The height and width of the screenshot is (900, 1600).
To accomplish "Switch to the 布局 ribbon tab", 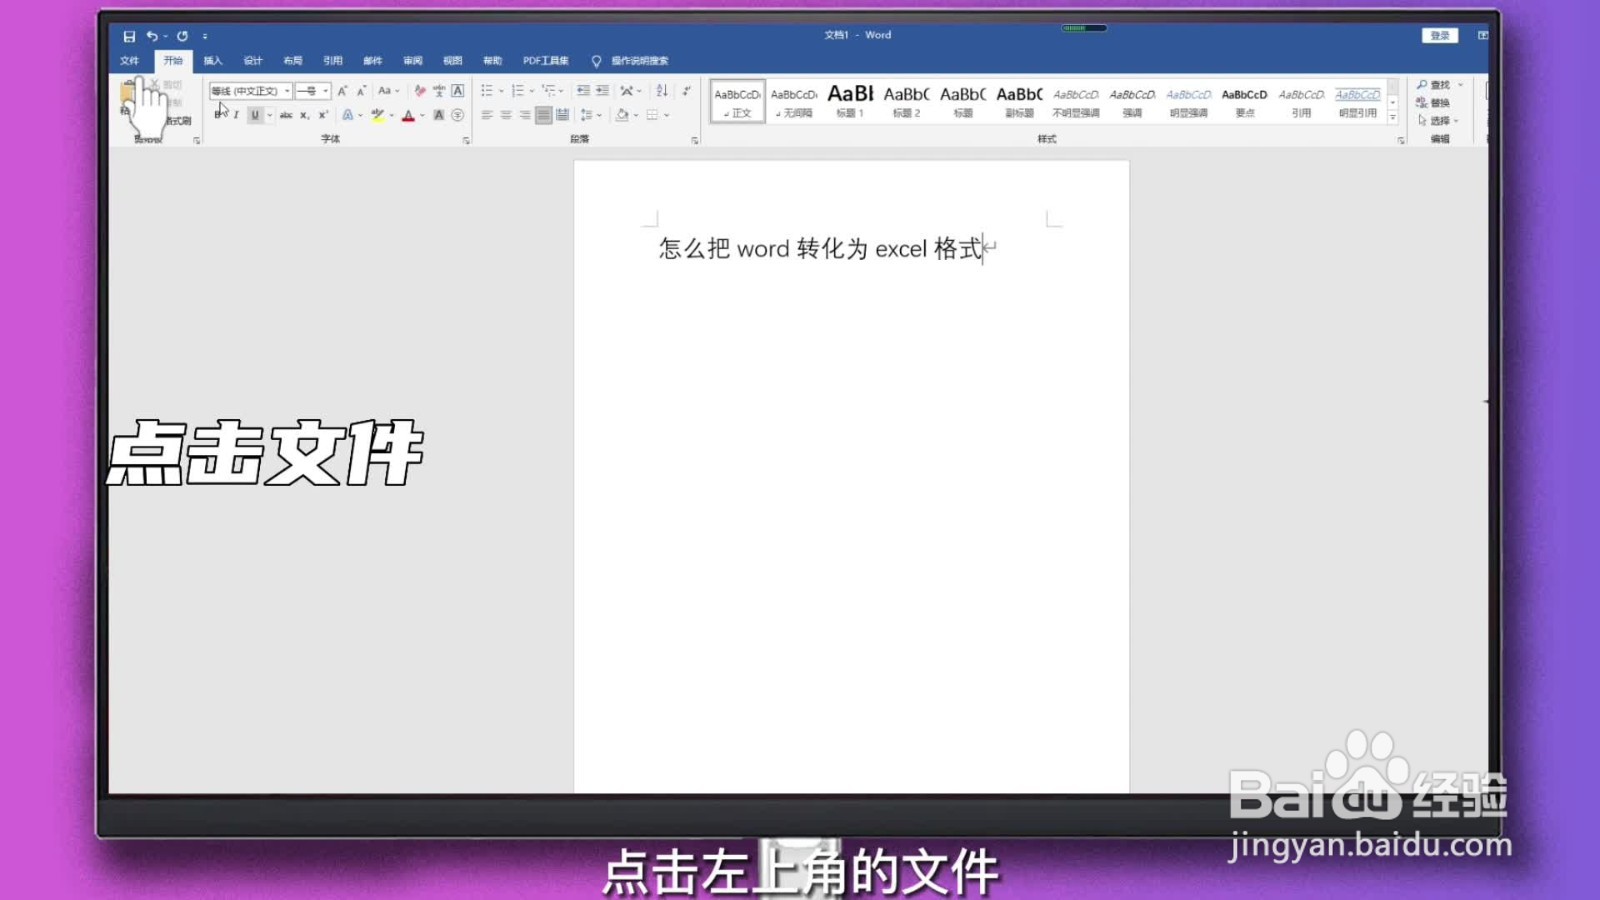I will point(293,61).
